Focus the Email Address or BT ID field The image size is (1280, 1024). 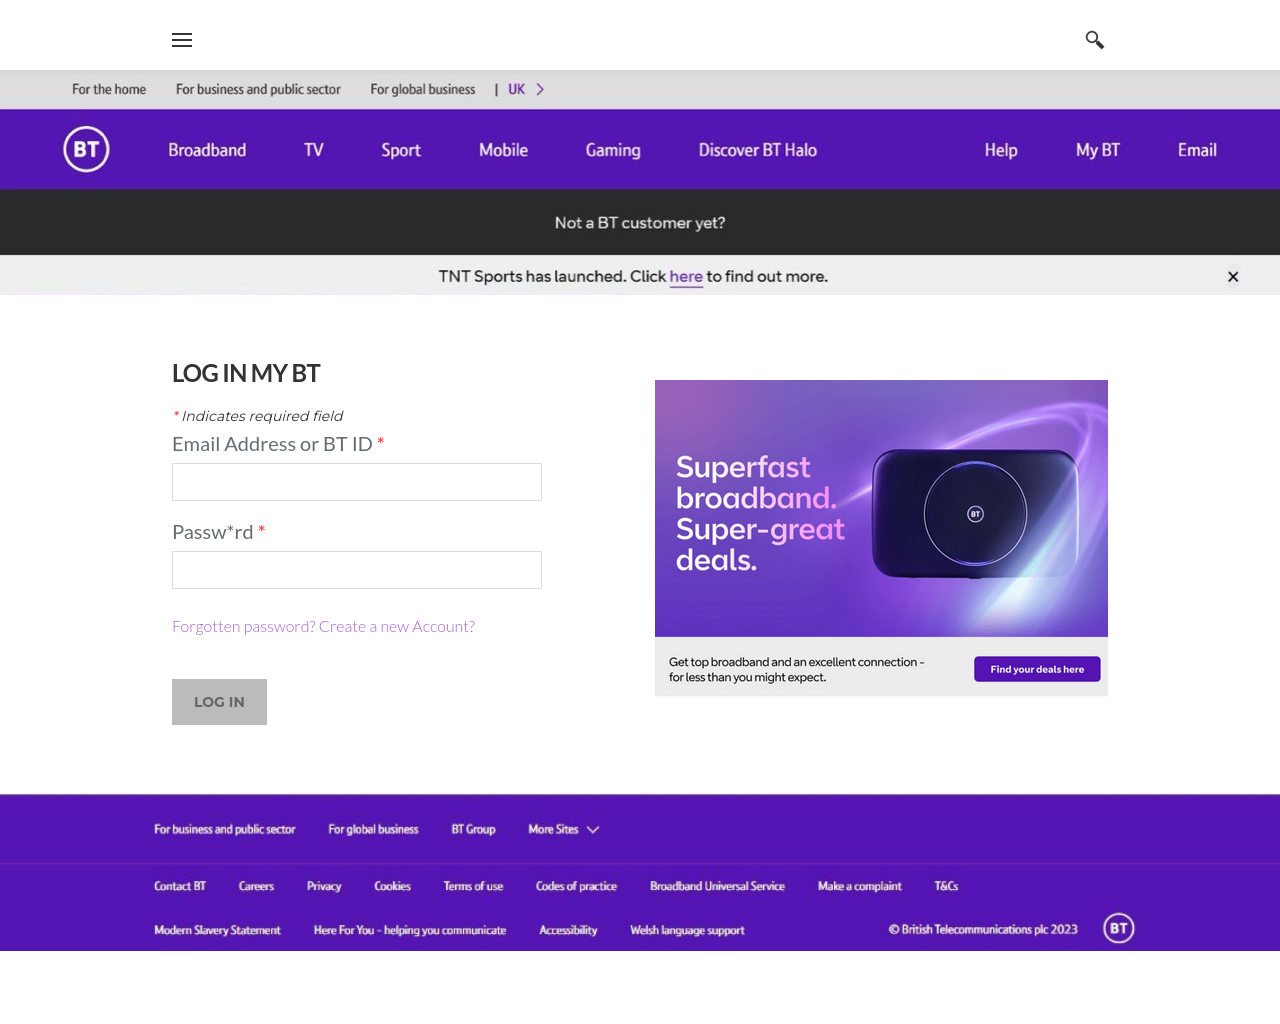pos(357,482)
